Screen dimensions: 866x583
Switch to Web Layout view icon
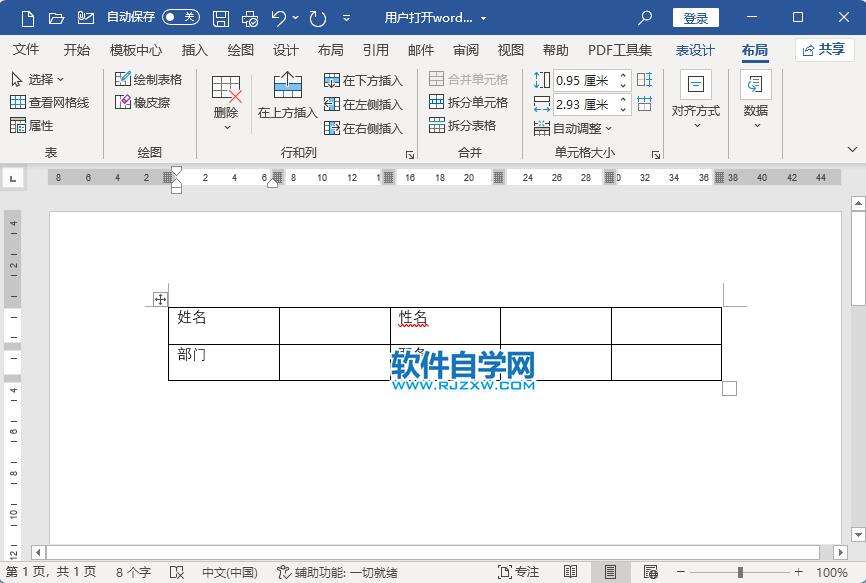click(x=651, y=572)
